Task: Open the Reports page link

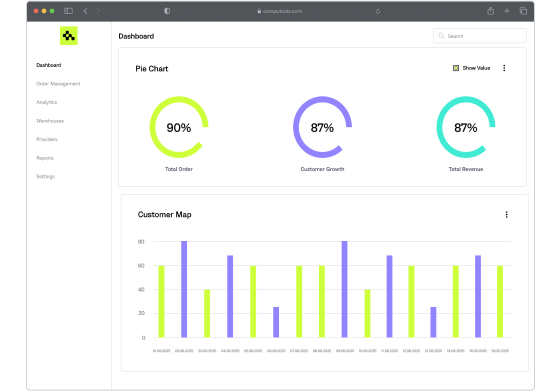Action: click(x=45, y=158)
